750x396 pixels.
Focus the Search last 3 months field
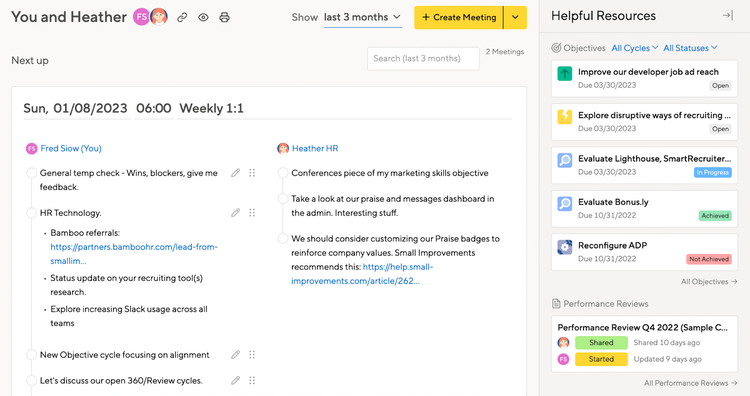(423, 58)
